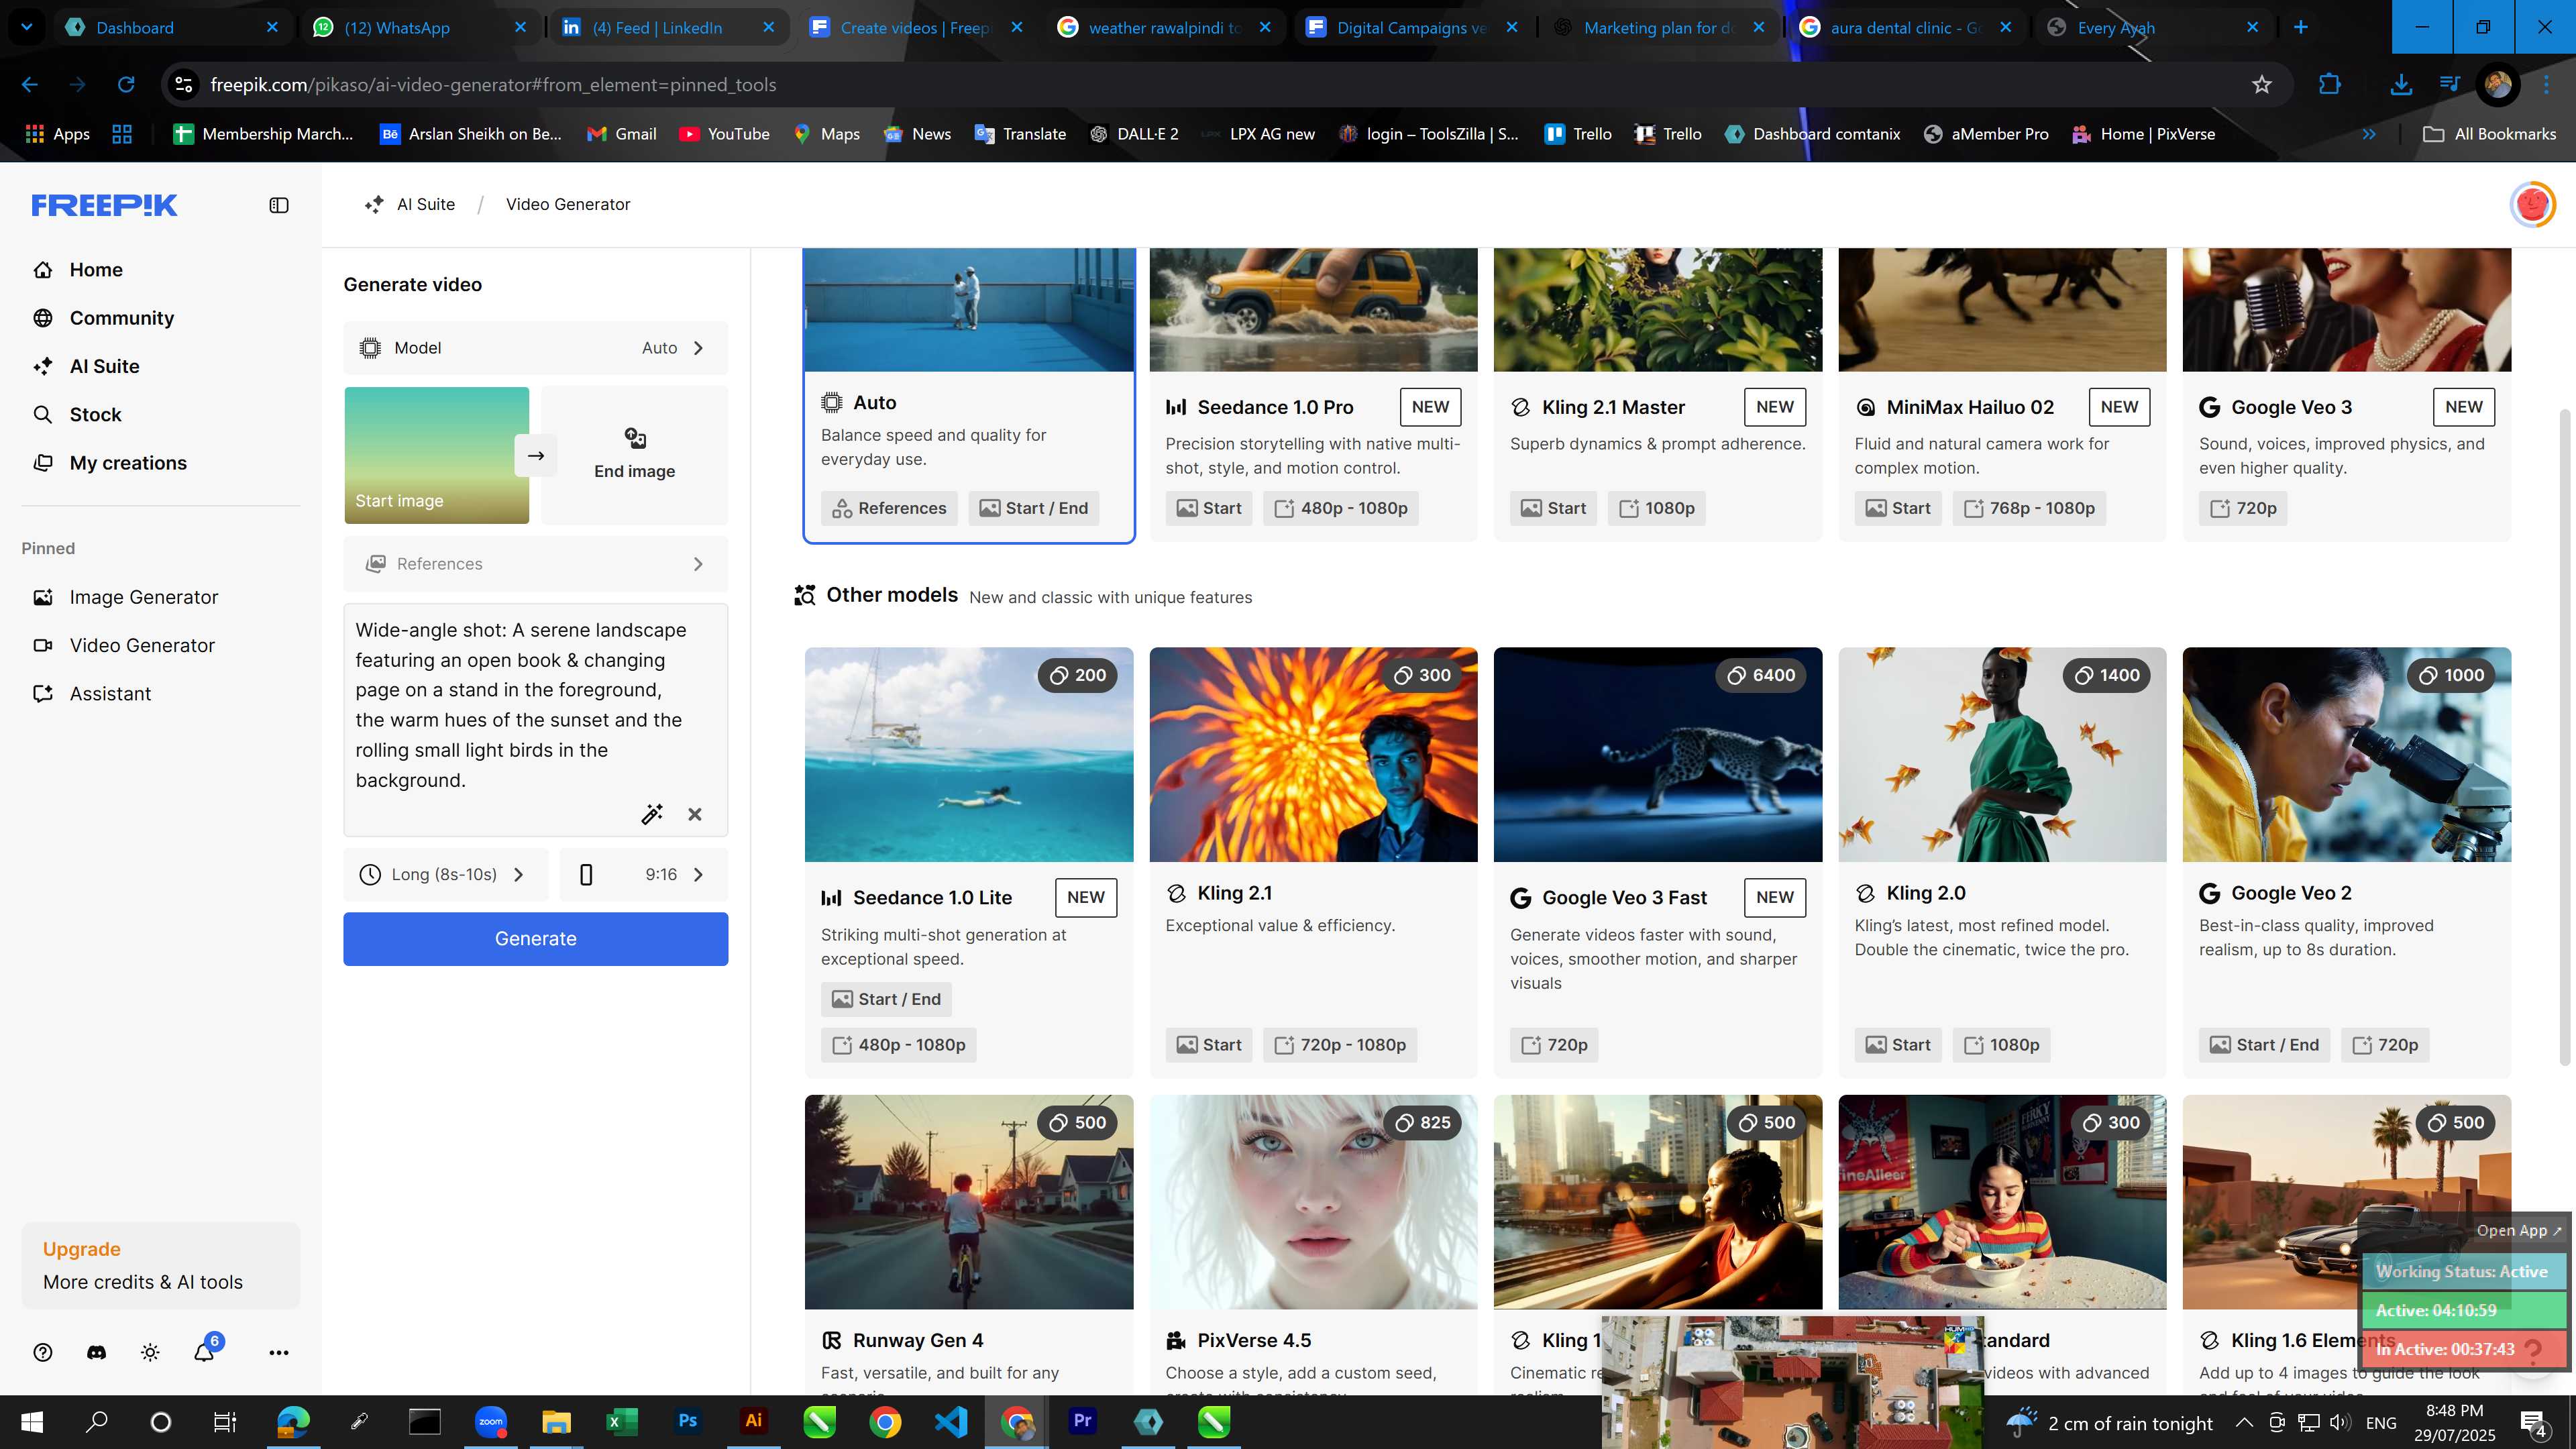Image resolution: width=2576 pixels, height=1449 pixels.
Task: Open notifications bell with 6 badge
Action: (205, 1350)
